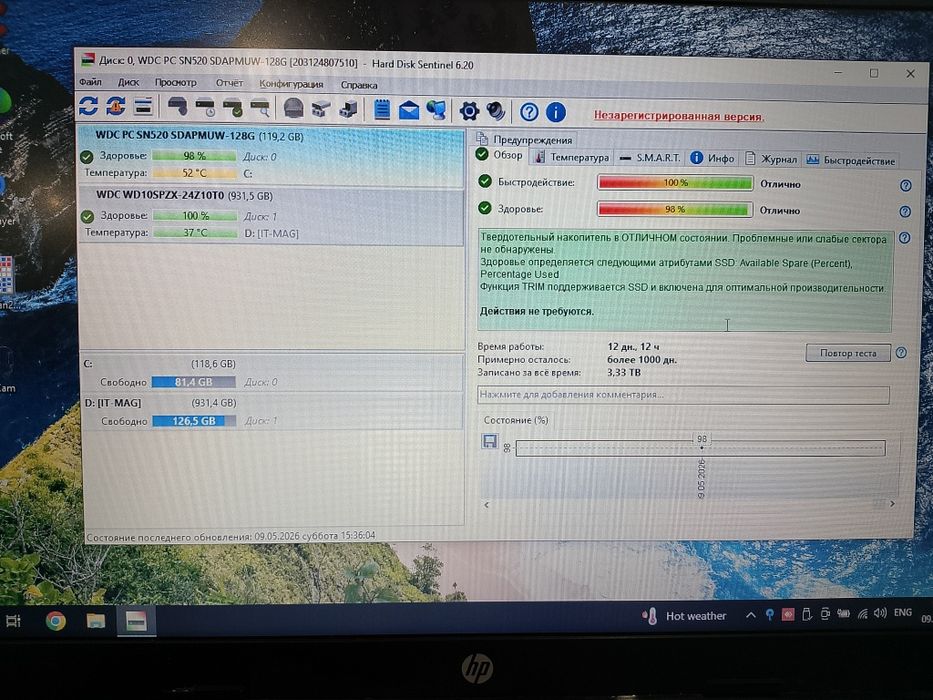Click the blue info circle toolbar icon
The height and width of the screenshot is (700, 933).
(556, 112)
